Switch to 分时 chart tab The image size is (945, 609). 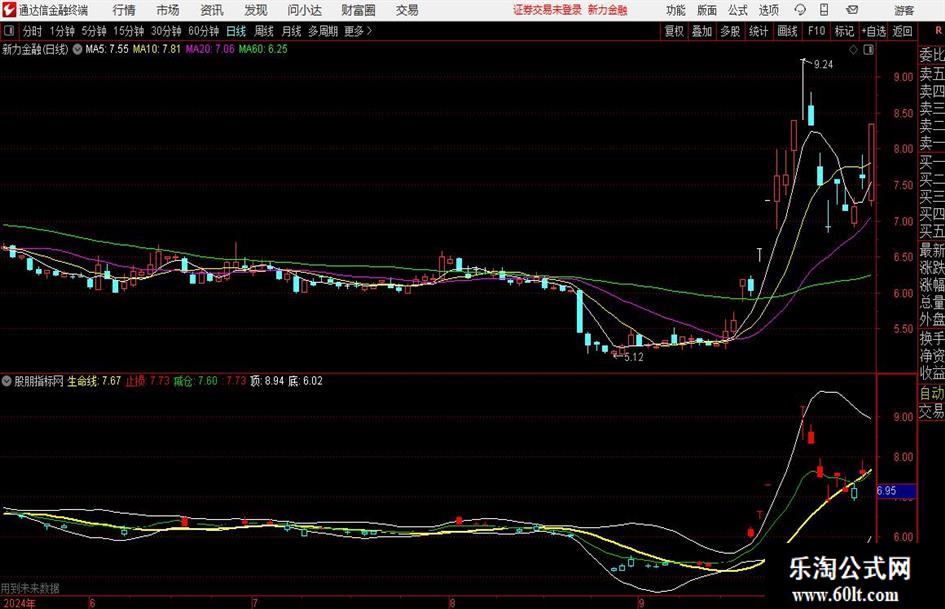[x=33, y=31]
